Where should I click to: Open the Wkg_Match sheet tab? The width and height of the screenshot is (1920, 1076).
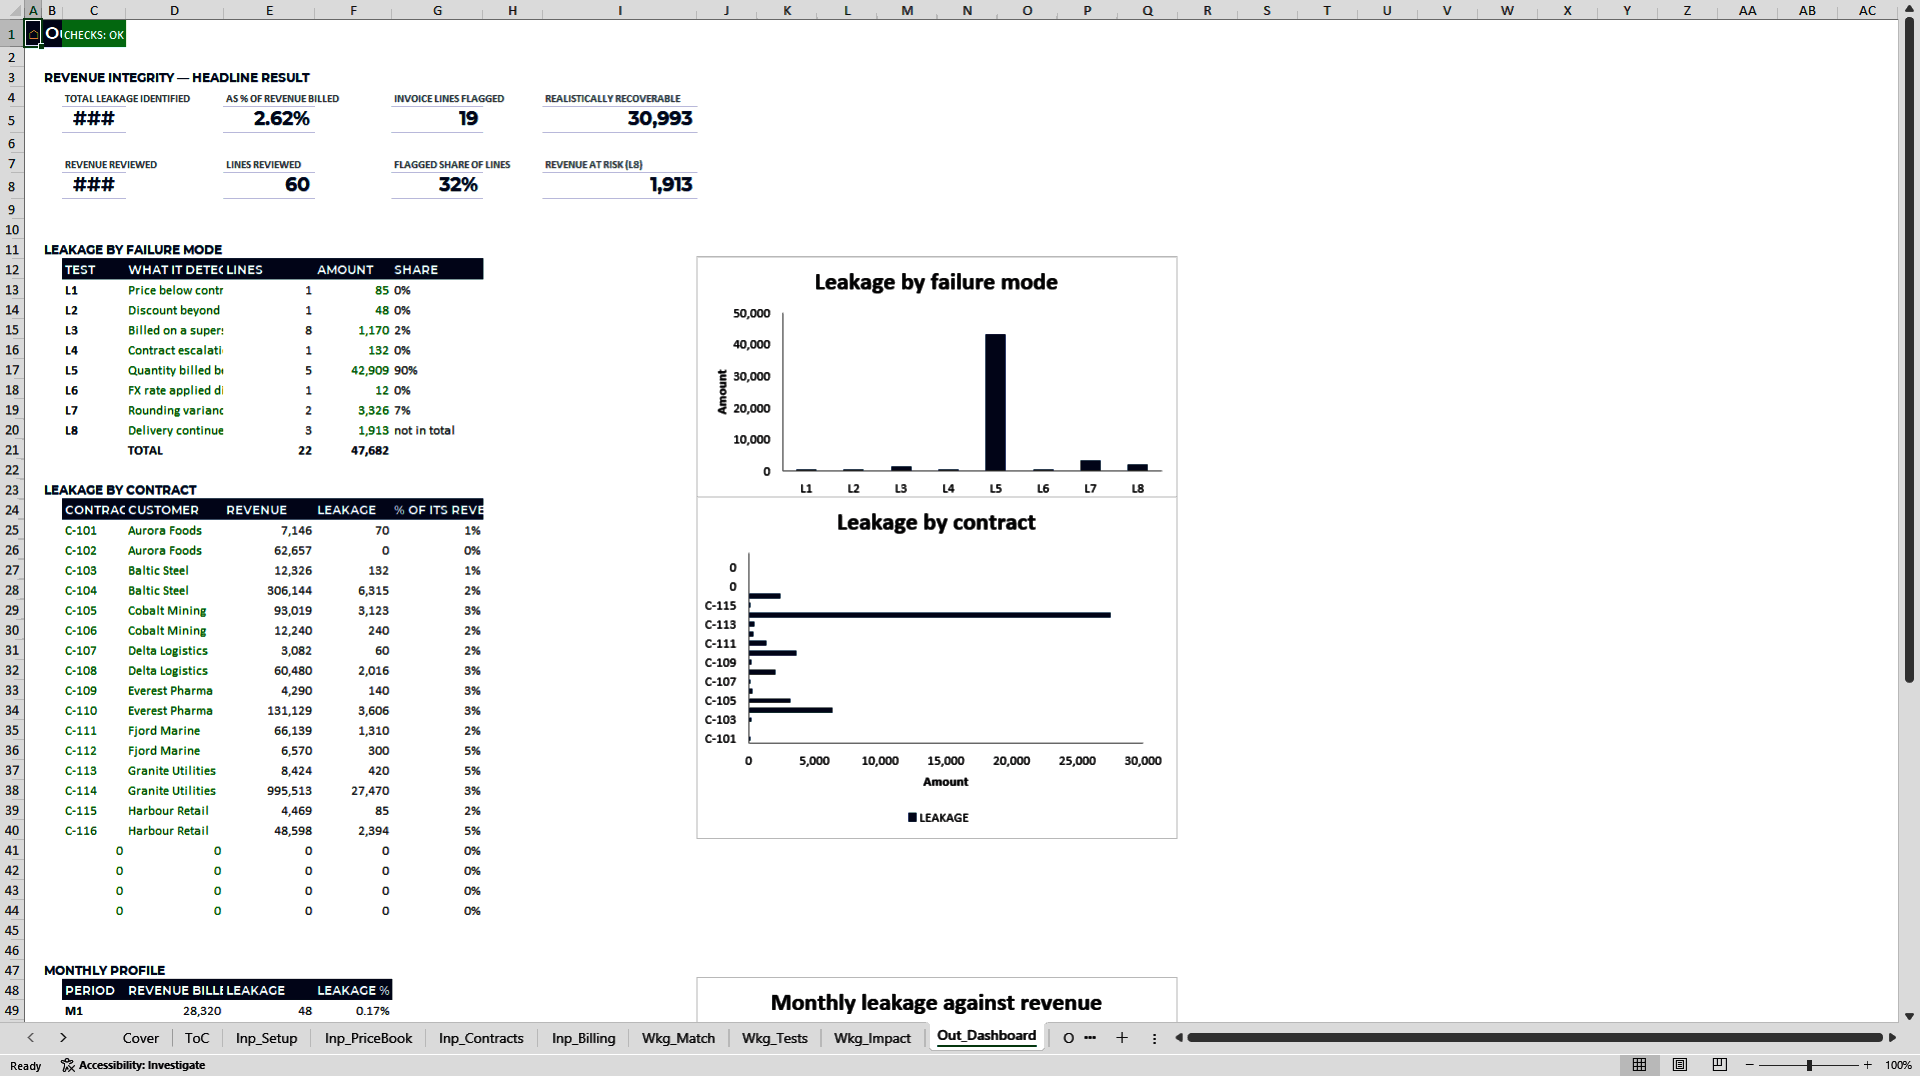[678, 1038]
